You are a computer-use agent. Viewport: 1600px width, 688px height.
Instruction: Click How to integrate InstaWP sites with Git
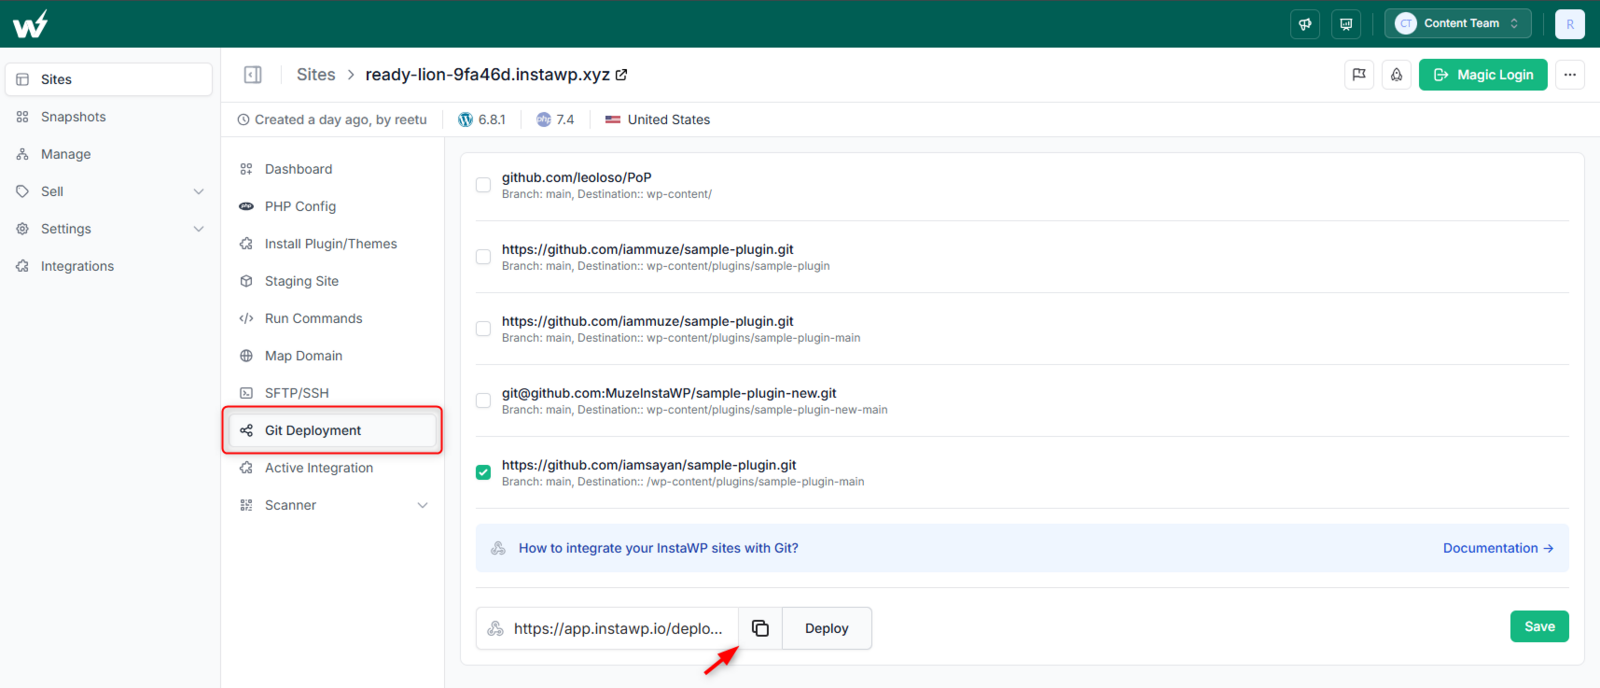point(658,548)
